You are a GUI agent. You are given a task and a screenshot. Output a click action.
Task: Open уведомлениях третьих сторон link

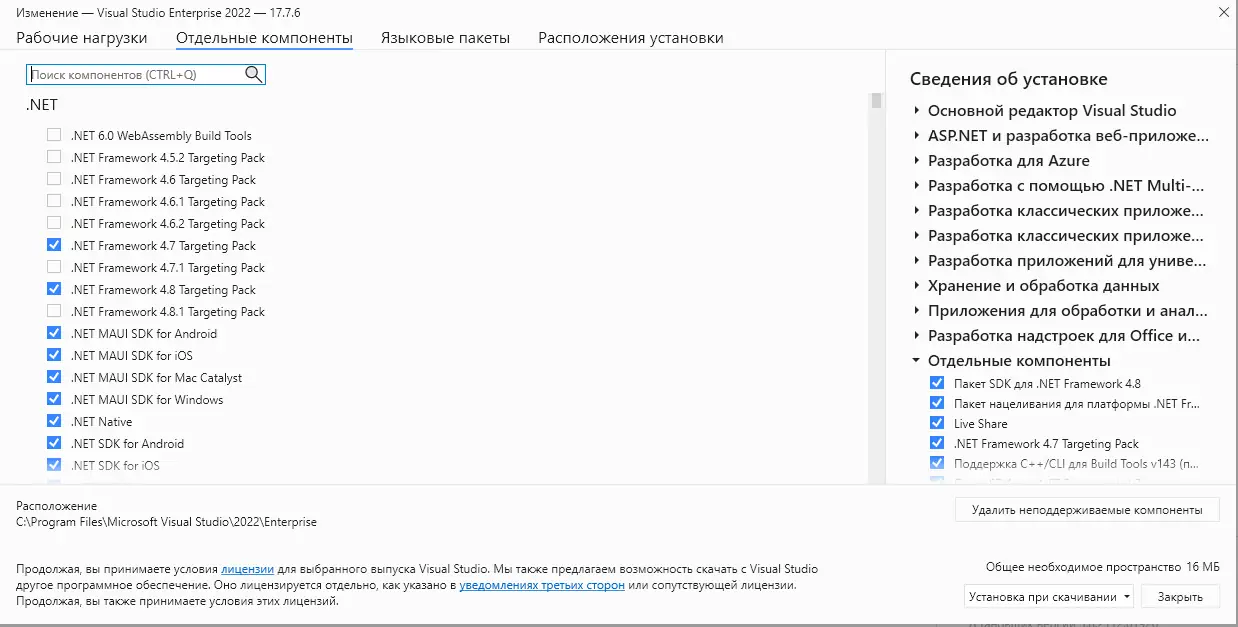pyautogui.click(x=542, y=585)
